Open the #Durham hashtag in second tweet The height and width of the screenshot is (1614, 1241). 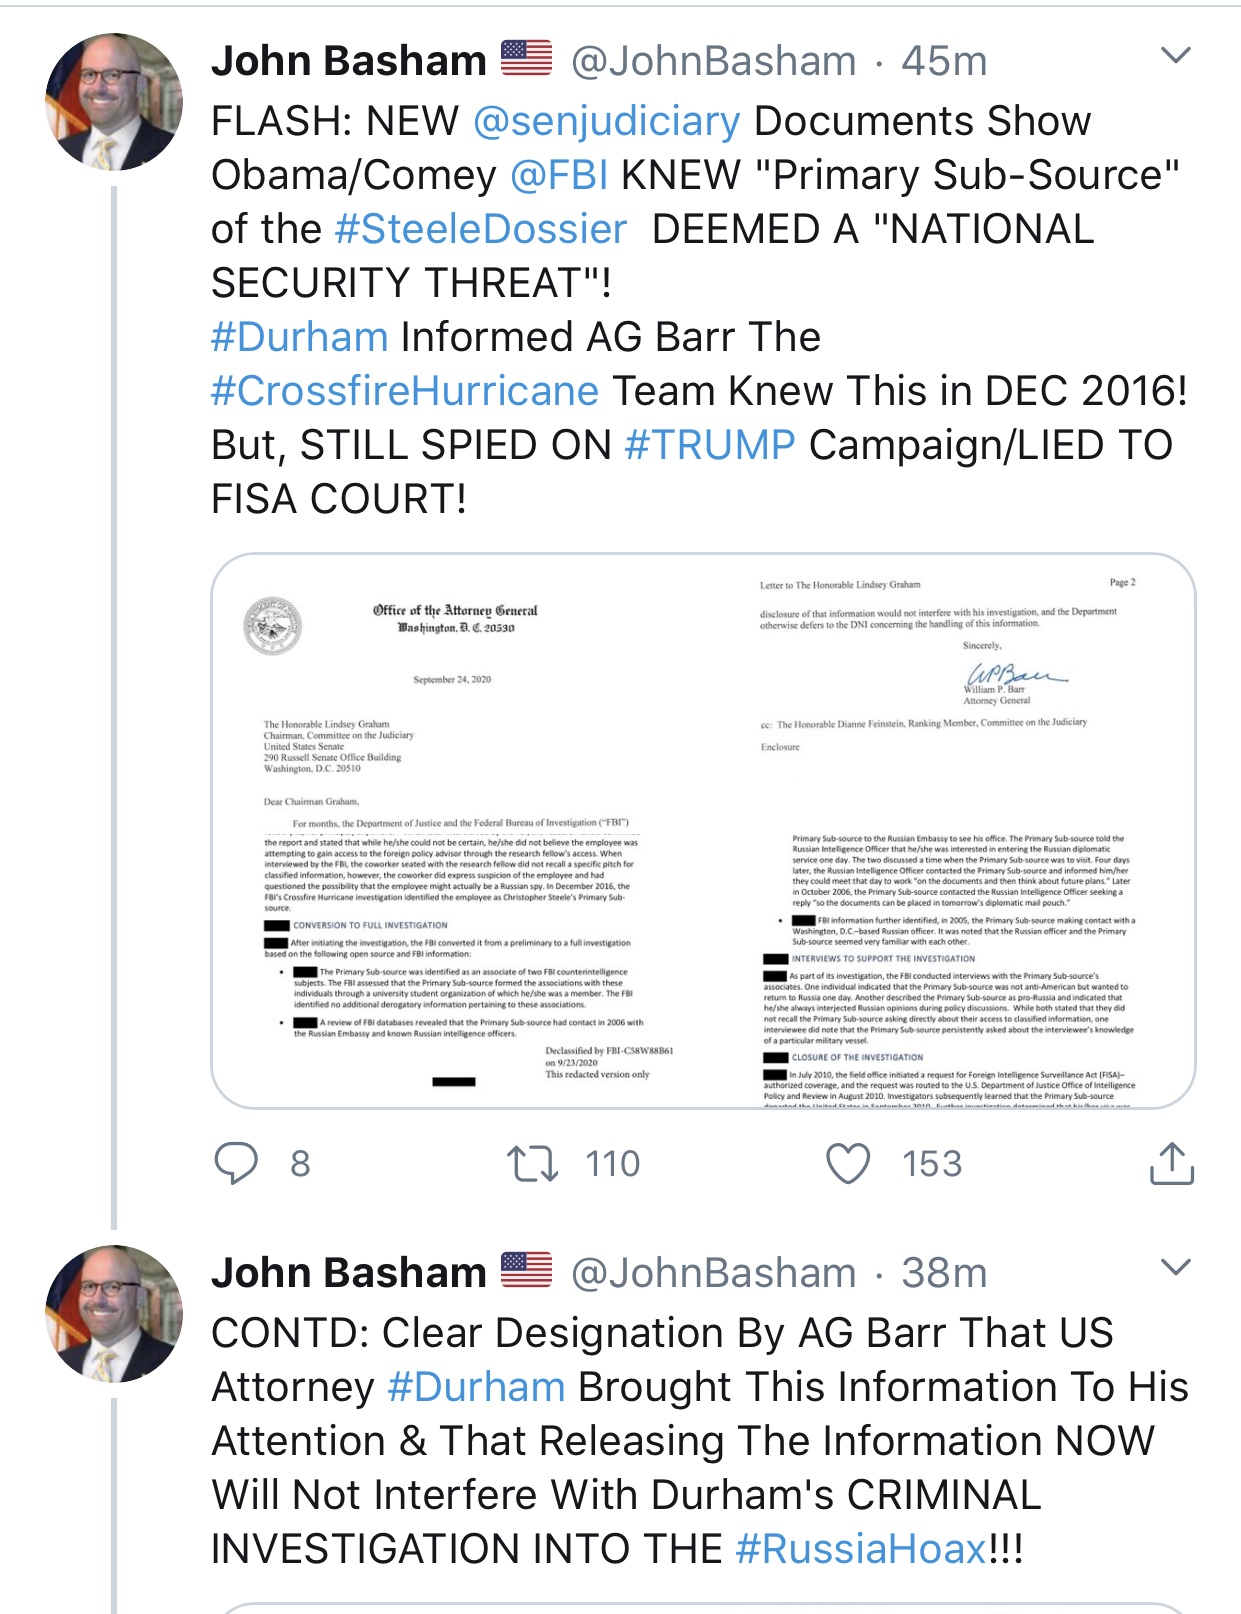(x=476, y=1387)
